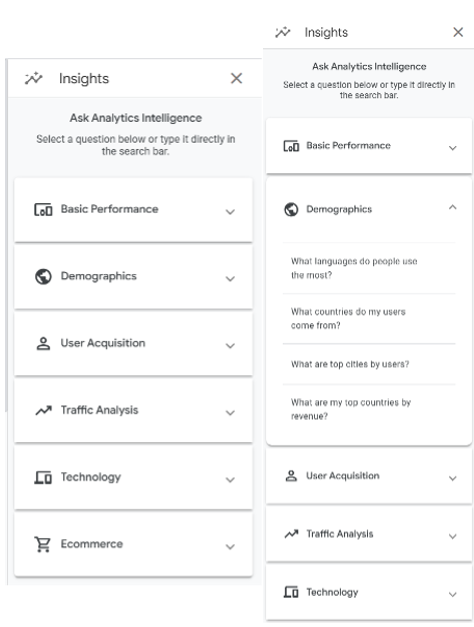474x627 pixels.
Task: Click the globe icon in the expanded Demographics card
Action: click(x=291, y=209)
